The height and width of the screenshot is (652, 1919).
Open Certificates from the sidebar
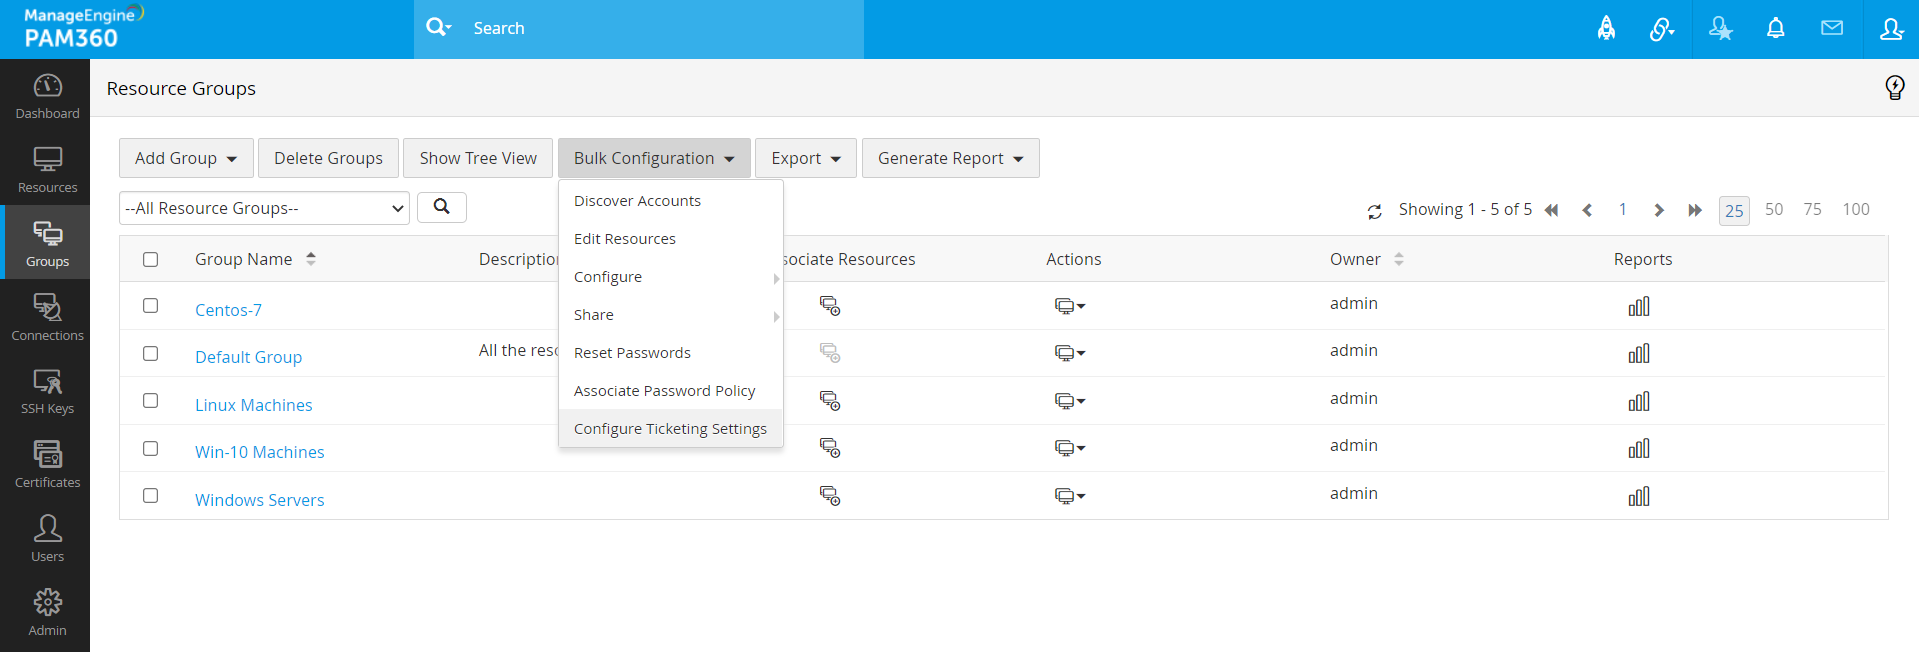[x=47, y=465]
